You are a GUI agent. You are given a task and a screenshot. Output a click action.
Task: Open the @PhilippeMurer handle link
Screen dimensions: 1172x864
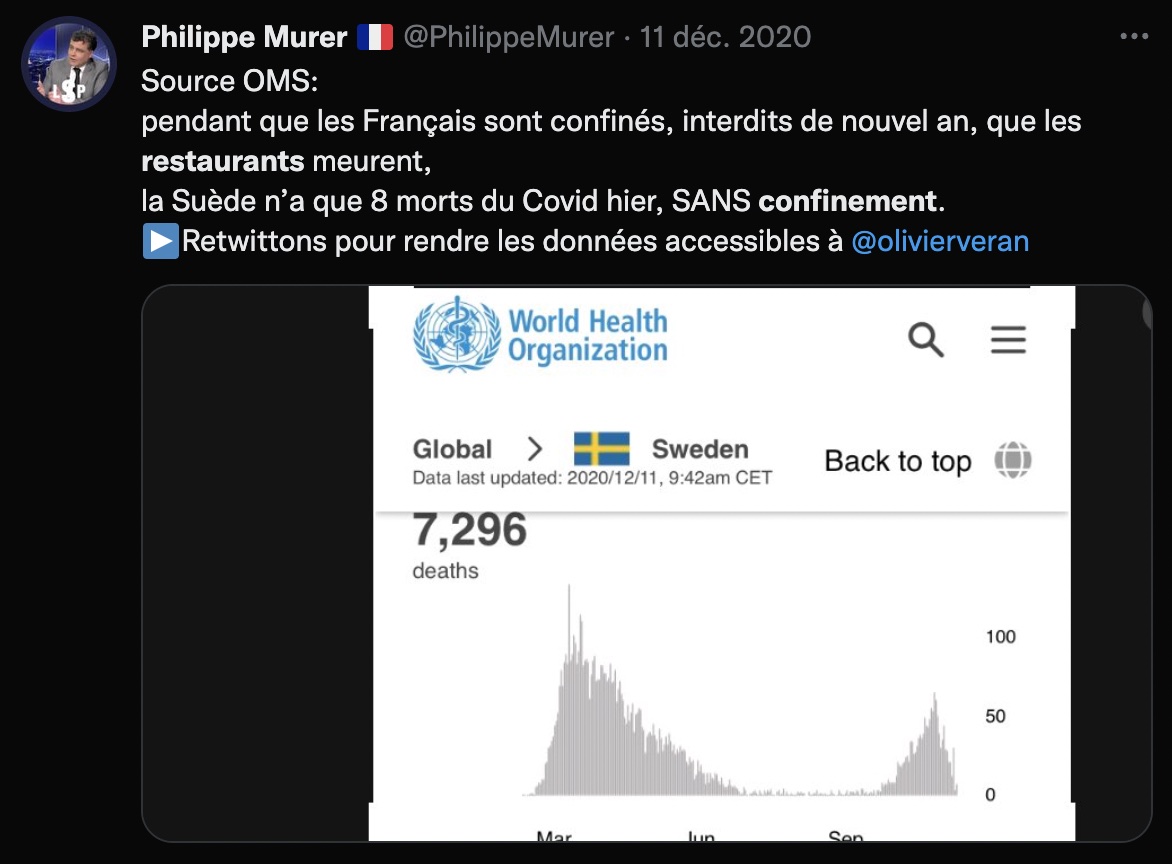tap(508, 38)
